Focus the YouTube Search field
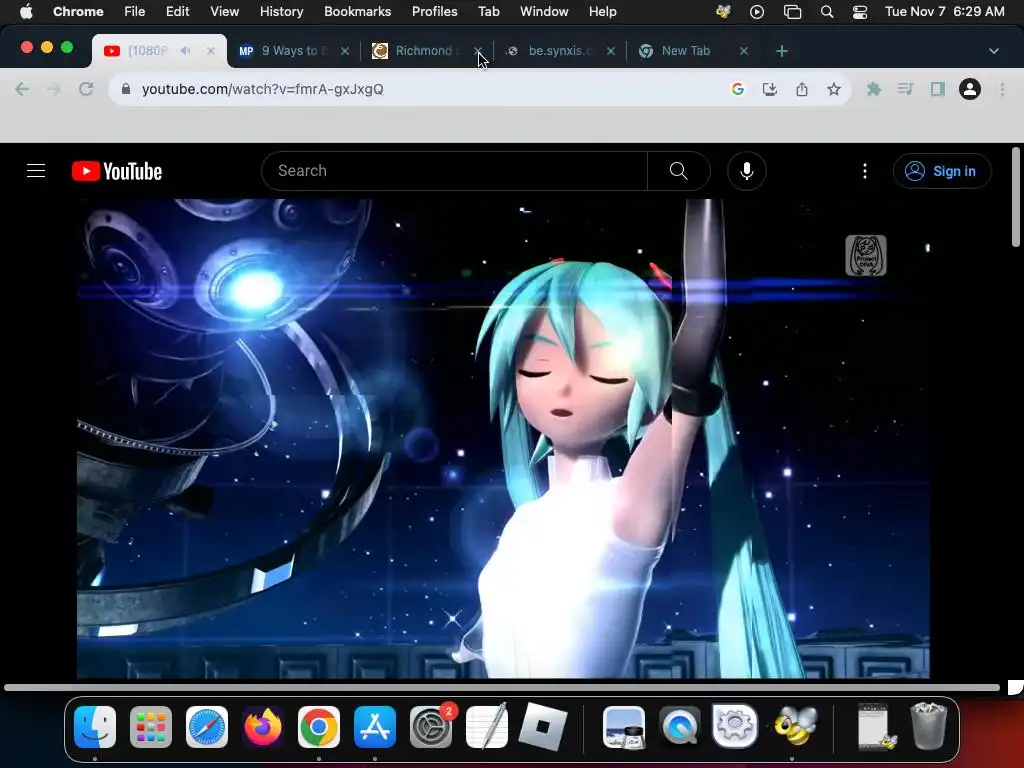This screenshot has width=1024, height=768. pyautogui.click(x=455, y=171)
